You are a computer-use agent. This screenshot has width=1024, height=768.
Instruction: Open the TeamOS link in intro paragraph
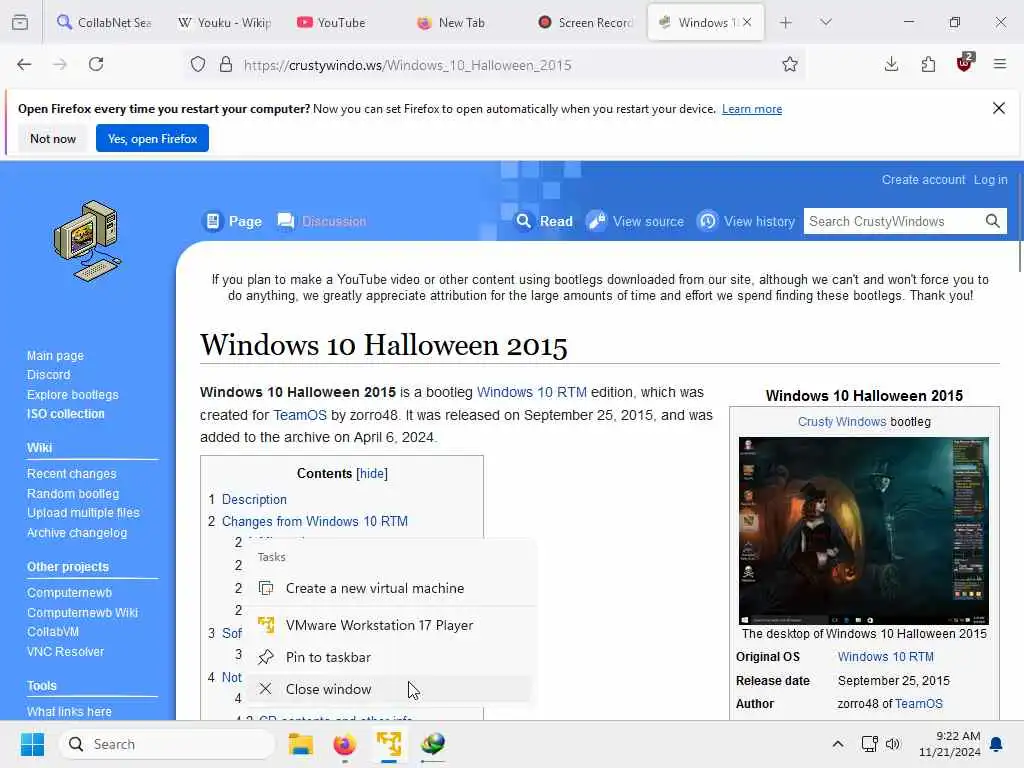click(300, 415)
